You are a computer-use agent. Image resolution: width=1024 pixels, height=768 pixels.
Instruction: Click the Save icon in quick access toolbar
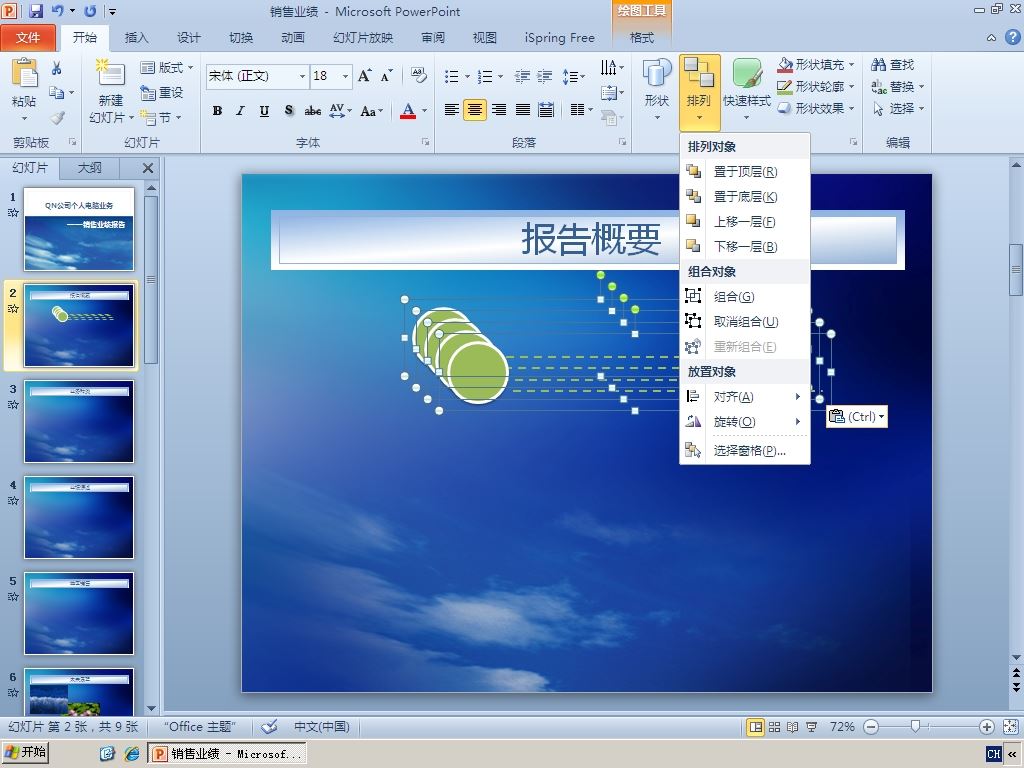35,11
